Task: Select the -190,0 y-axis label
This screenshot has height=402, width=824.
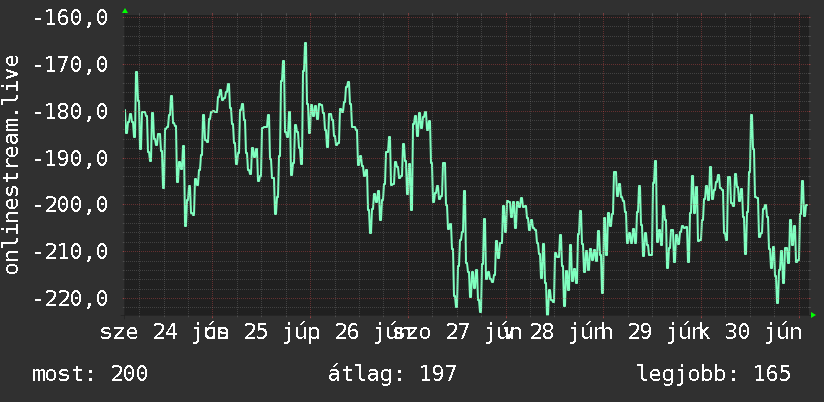Action: [70, 158]
